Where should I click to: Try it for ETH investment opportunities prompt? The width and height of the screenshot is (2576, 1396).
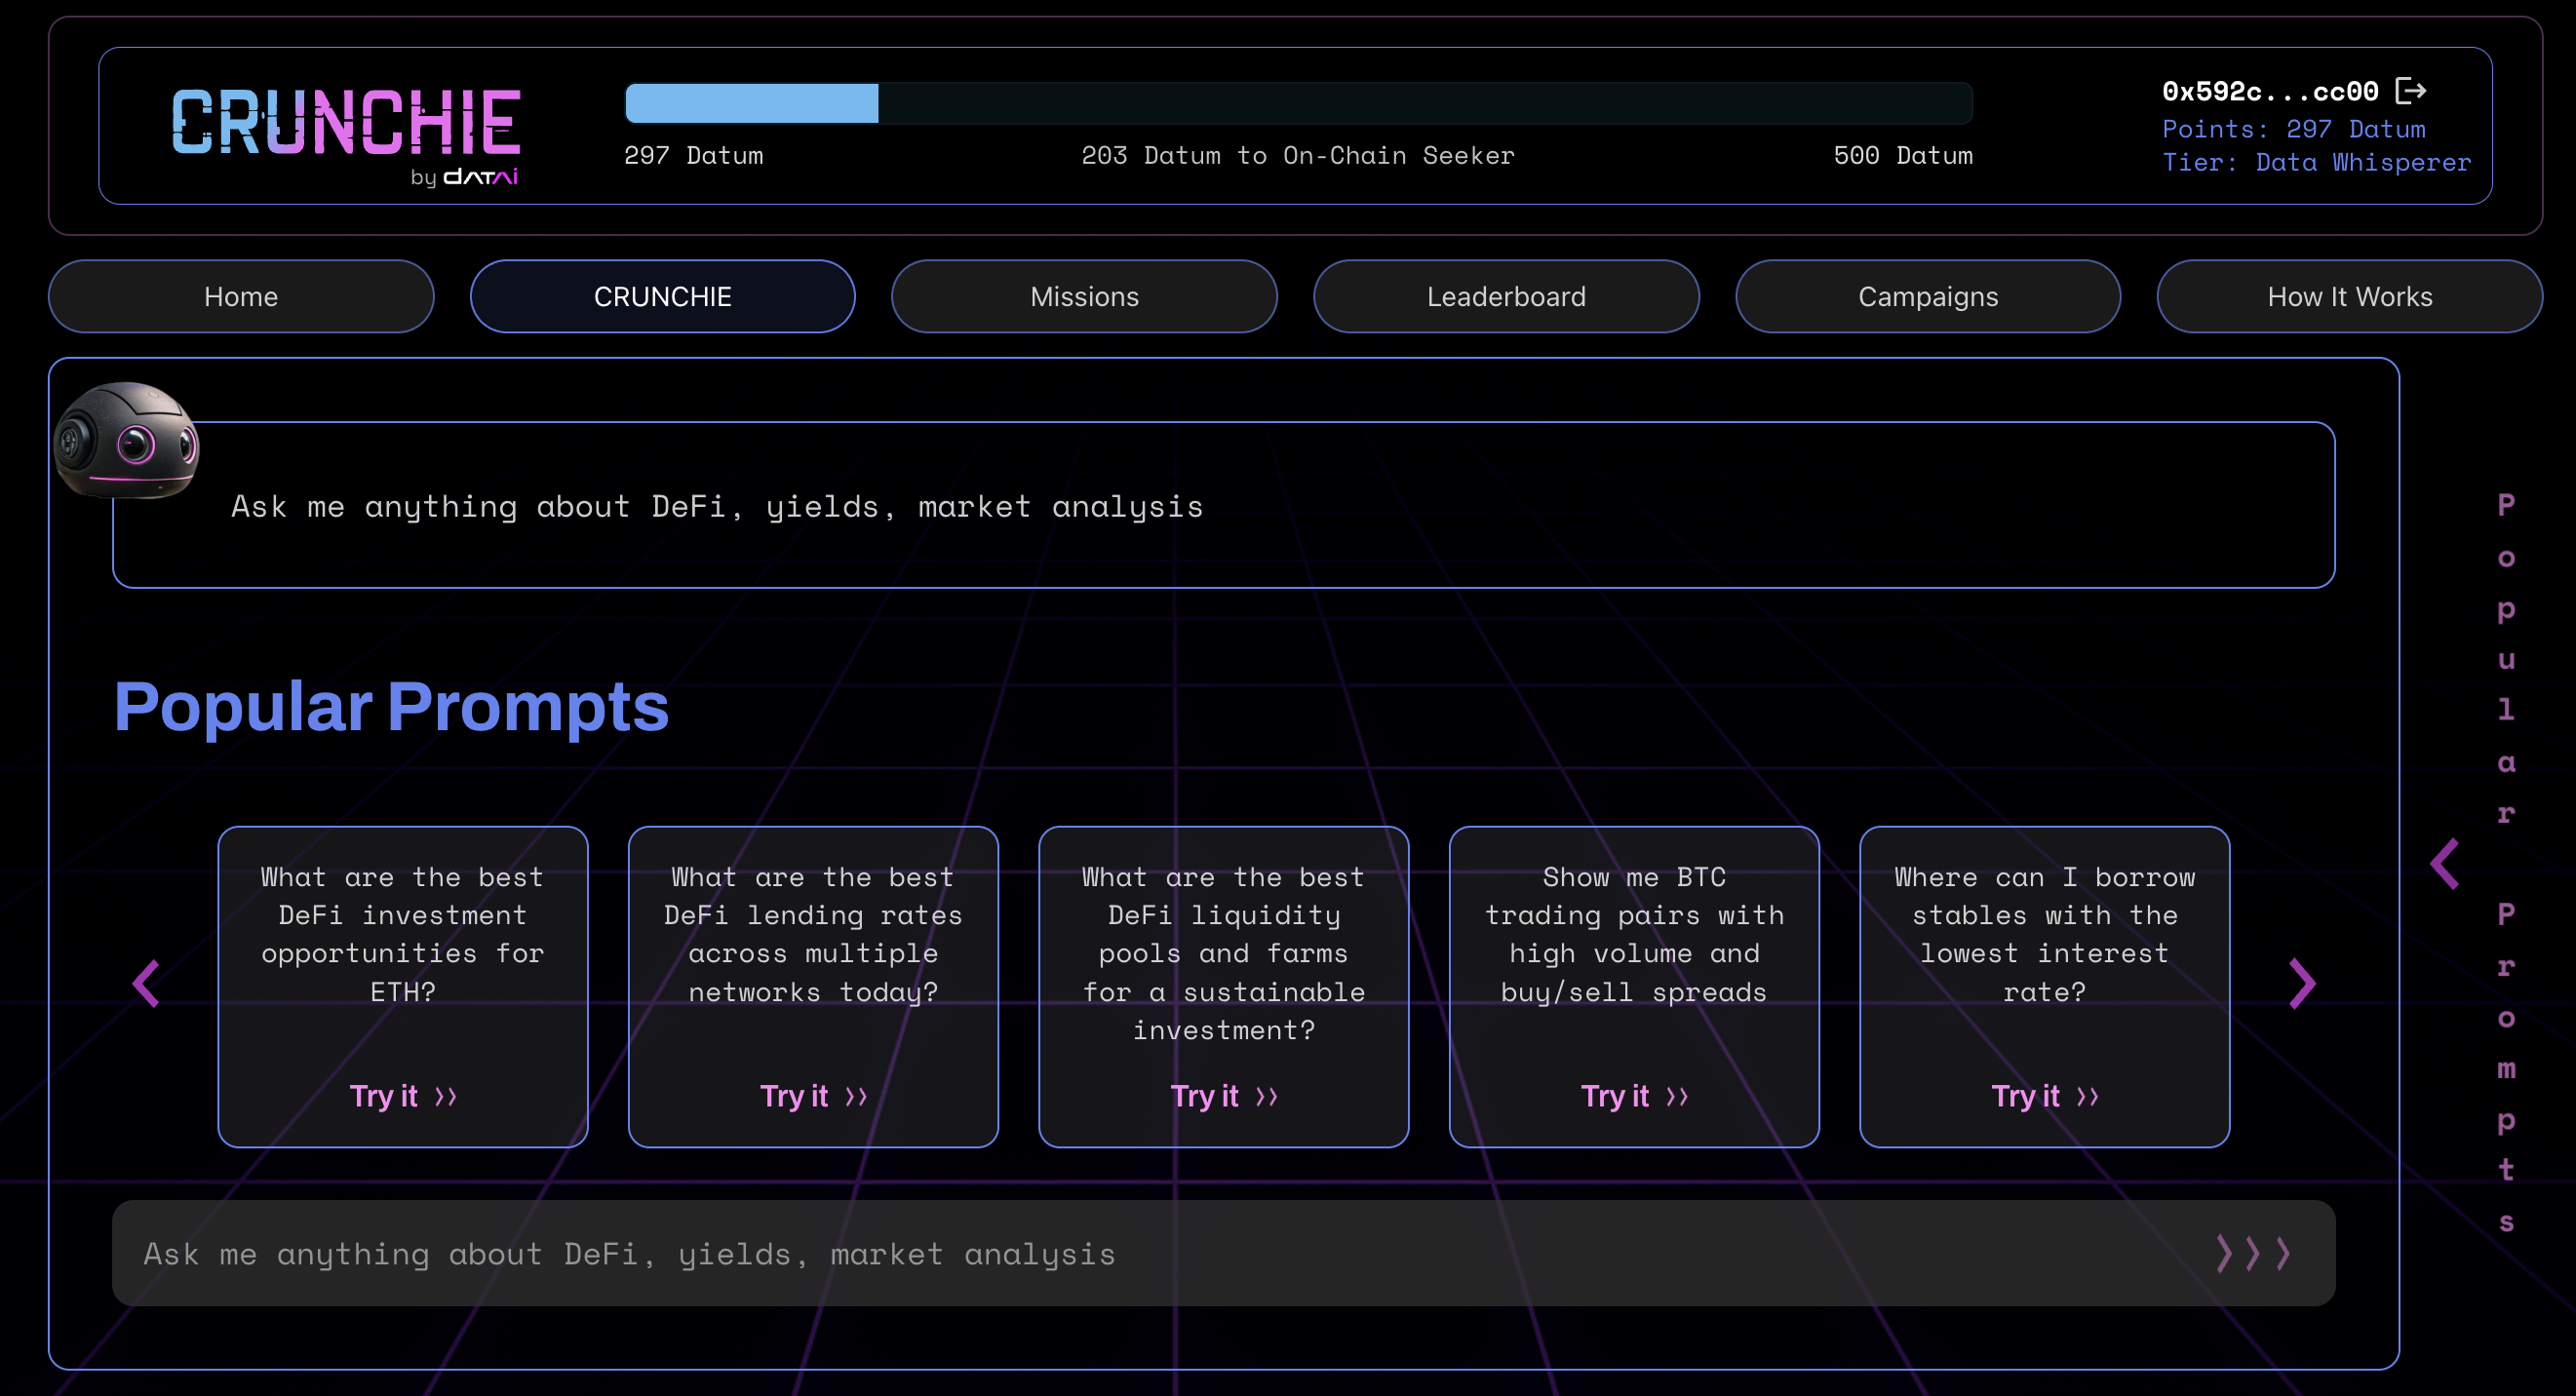pyautogui.click(x=403, y=1096)
